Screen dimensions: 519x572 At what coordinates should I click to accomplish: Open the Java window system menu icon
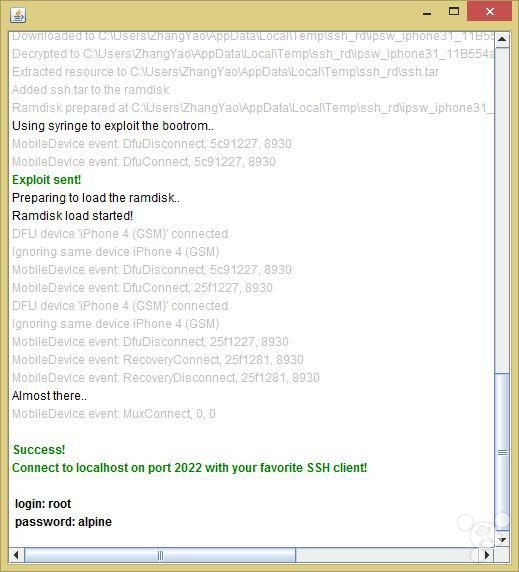(x=18, y=15)
